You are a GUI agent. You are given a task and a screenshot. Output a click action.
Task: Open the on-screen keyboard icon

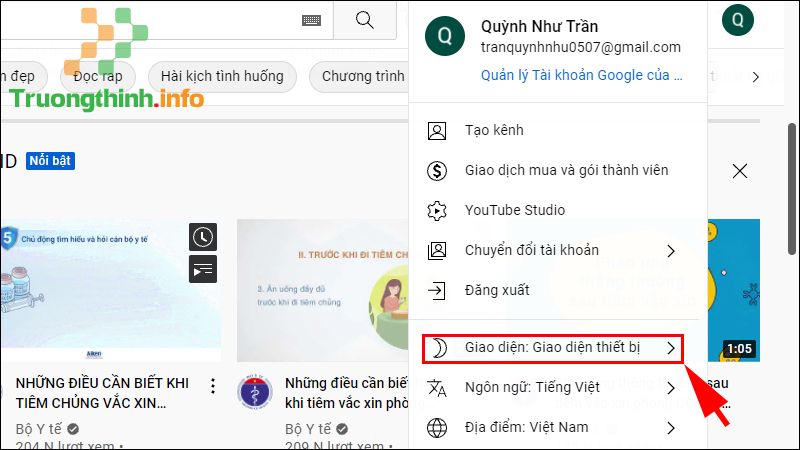tap(311, 20)
